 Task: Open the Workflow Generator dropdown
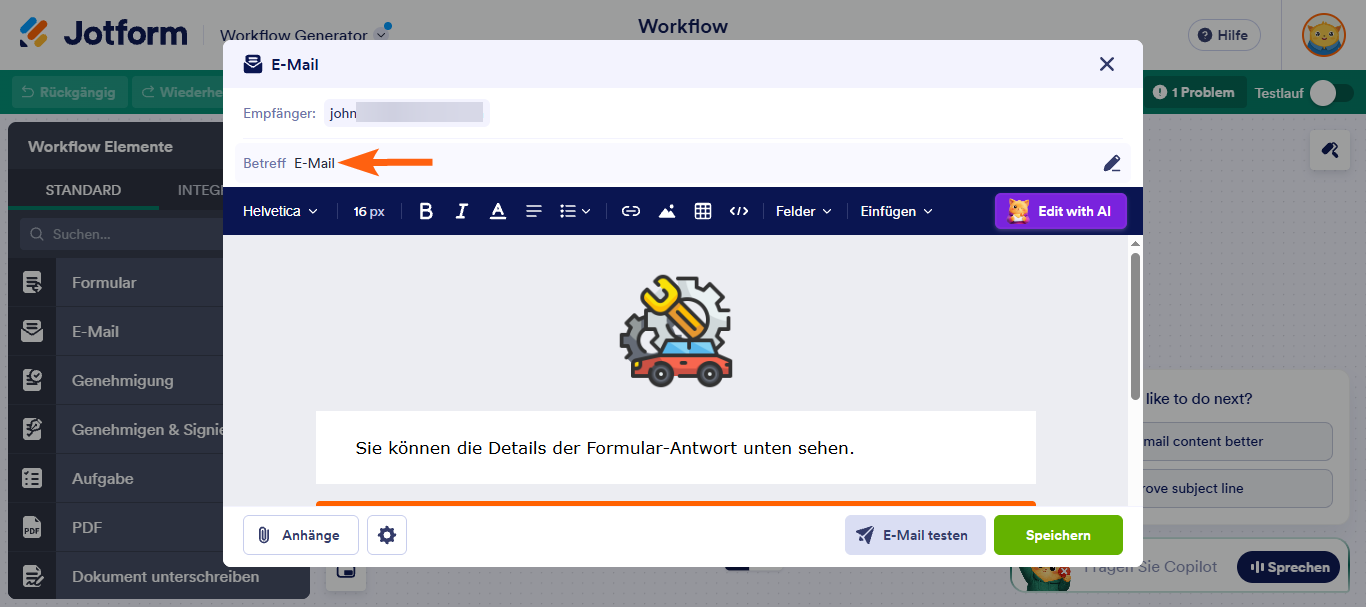tap(304, 35)
